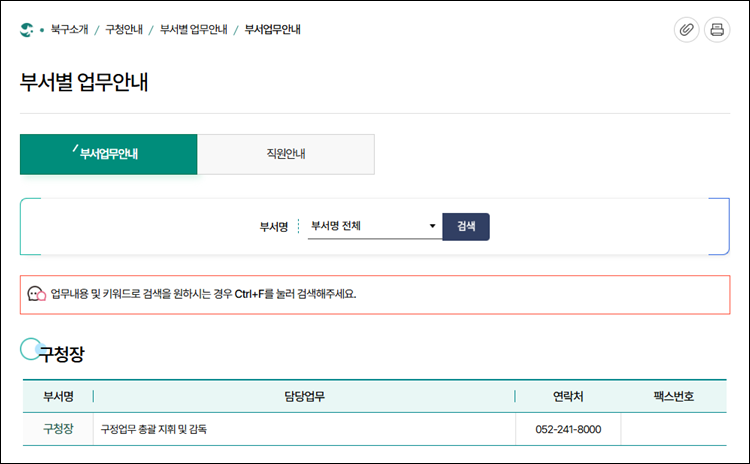
Task: Click the printer icon button
Action: (x=717, y=30)
